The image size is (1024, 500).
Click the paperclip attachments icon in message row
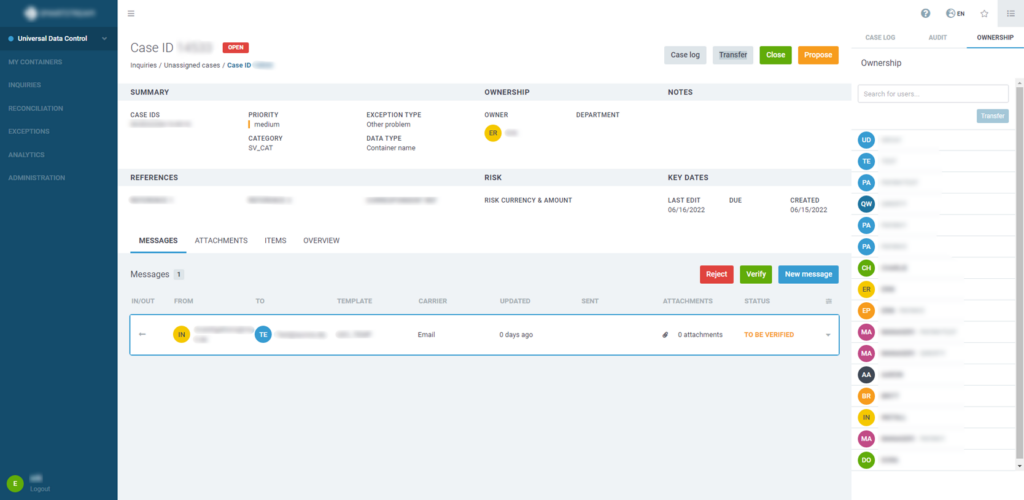point(665,335)
